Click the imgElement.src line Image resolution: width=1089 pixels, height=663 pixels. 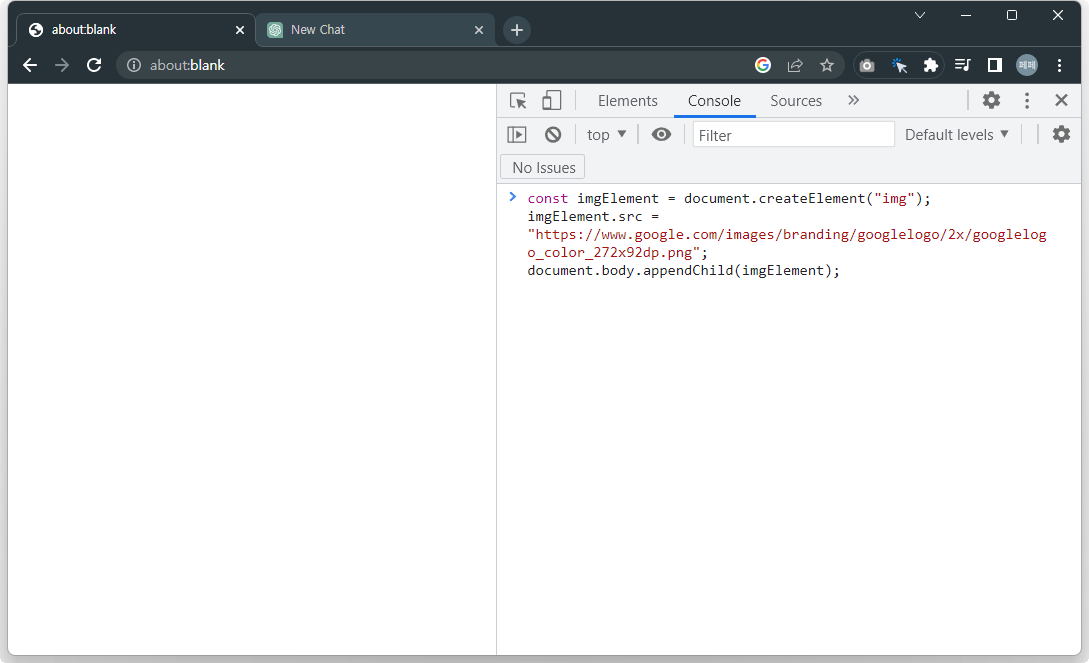(593, 217)
